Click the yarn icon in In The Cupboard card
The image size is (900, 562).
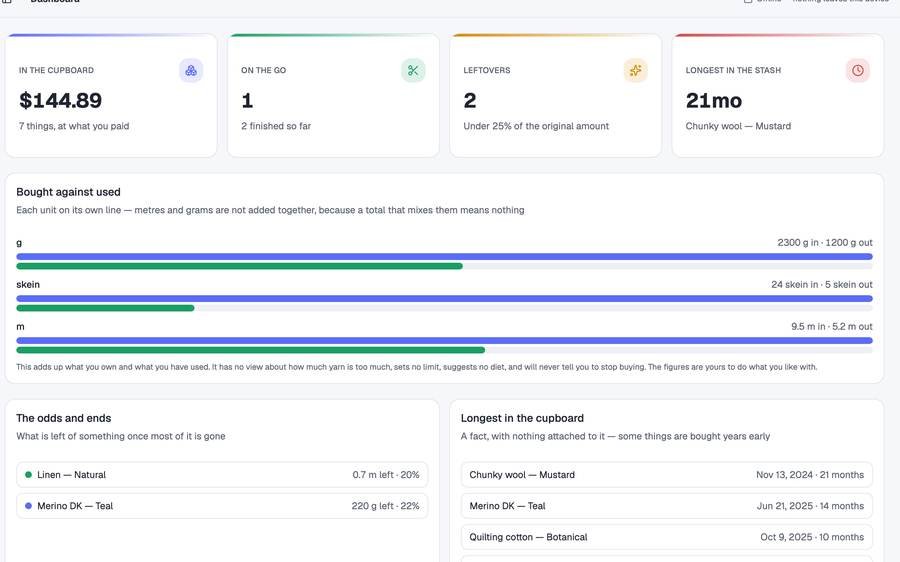tap(191, 71)
